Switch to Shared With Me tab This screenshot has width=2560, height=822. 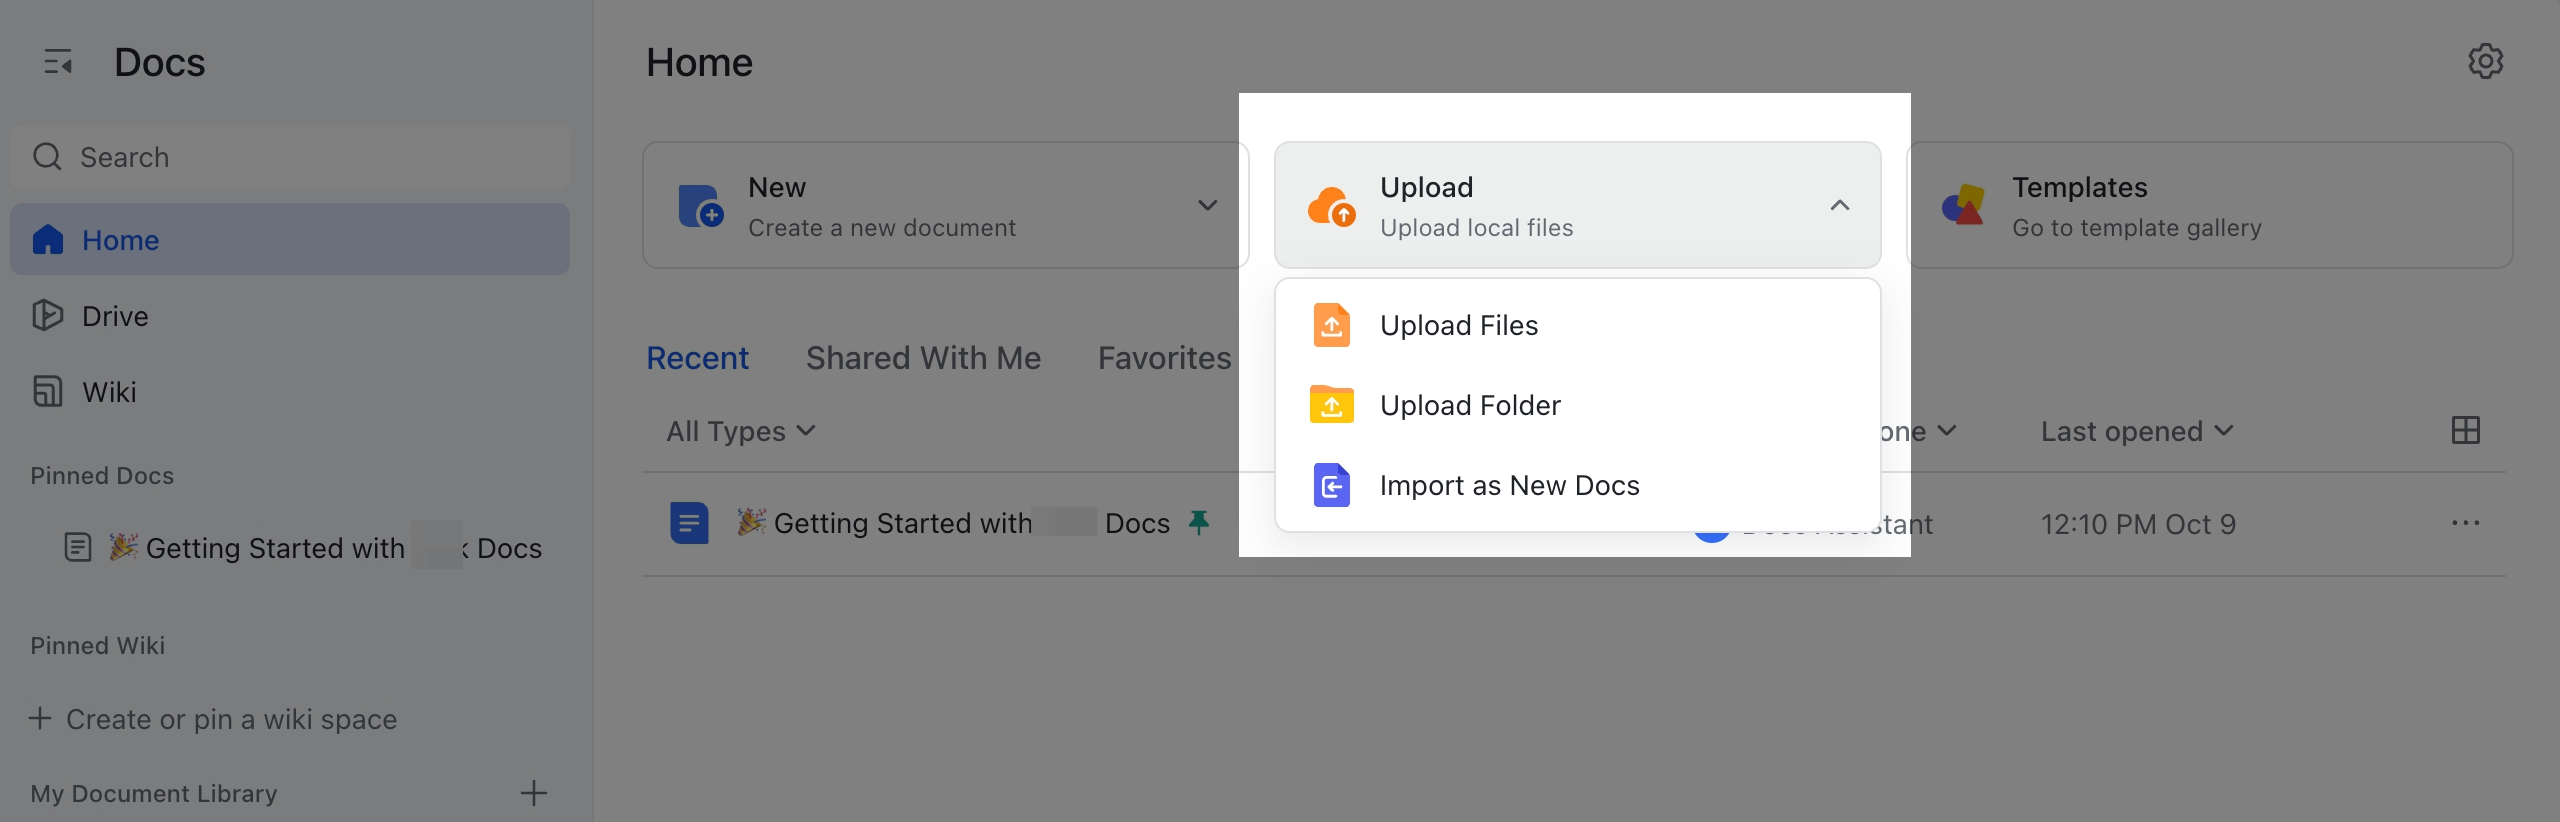pyautogui.click(x=923, y=358)
